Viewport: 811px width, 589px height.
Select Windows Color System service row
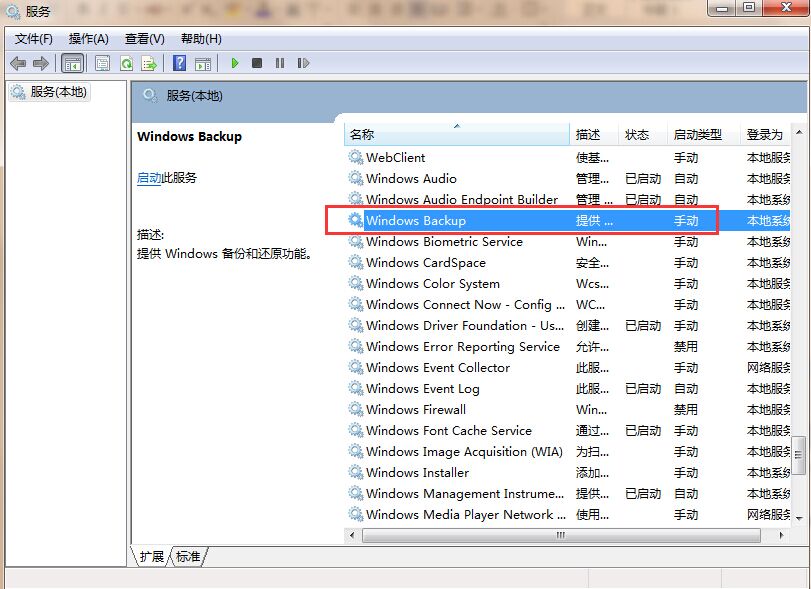pos(568,284)
